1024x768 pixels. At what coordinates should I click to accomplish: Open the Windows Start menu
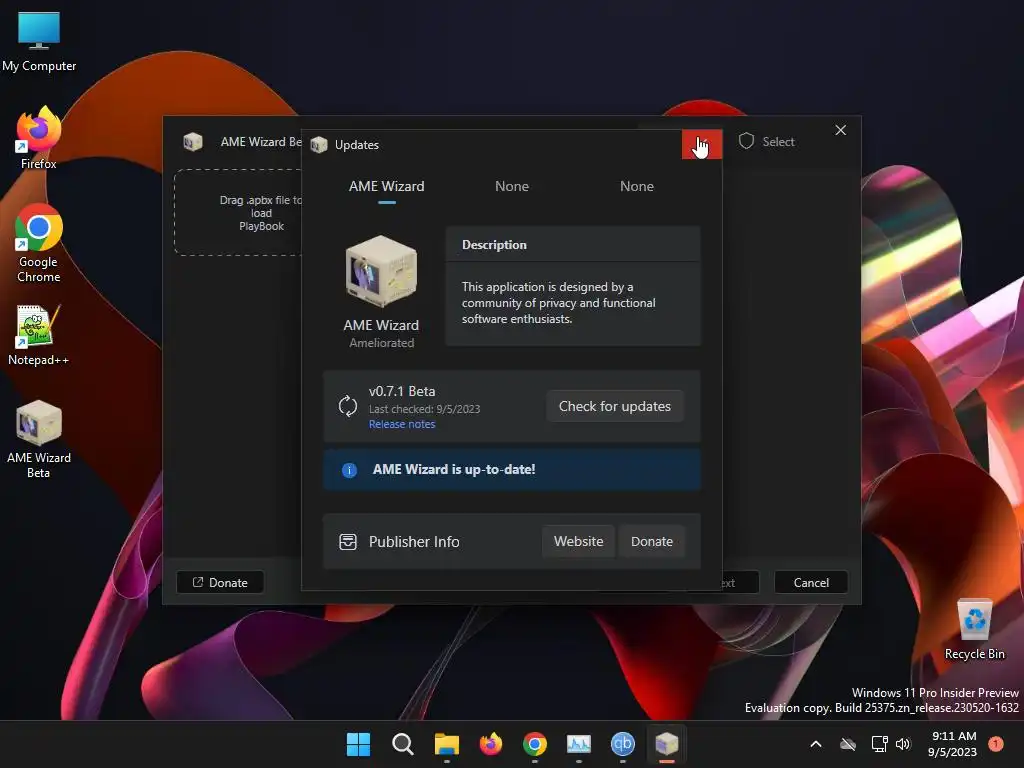[x=358, y=744]
